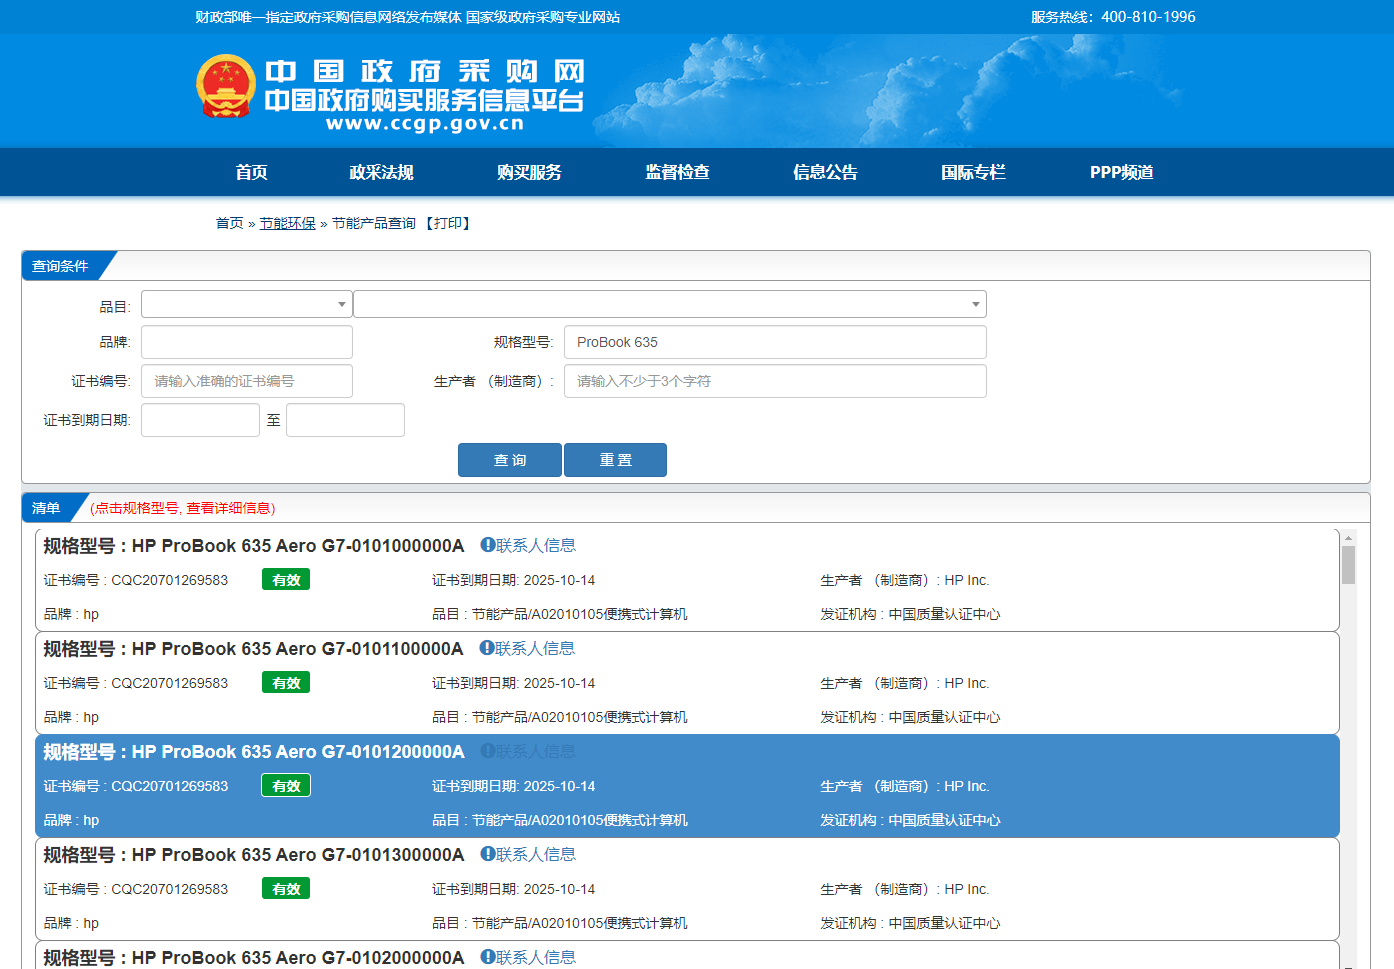This screenshot has width=1394, height=969.
Task: Open 国际专栏 navigation menu
Action: click(x=973, y=172)
